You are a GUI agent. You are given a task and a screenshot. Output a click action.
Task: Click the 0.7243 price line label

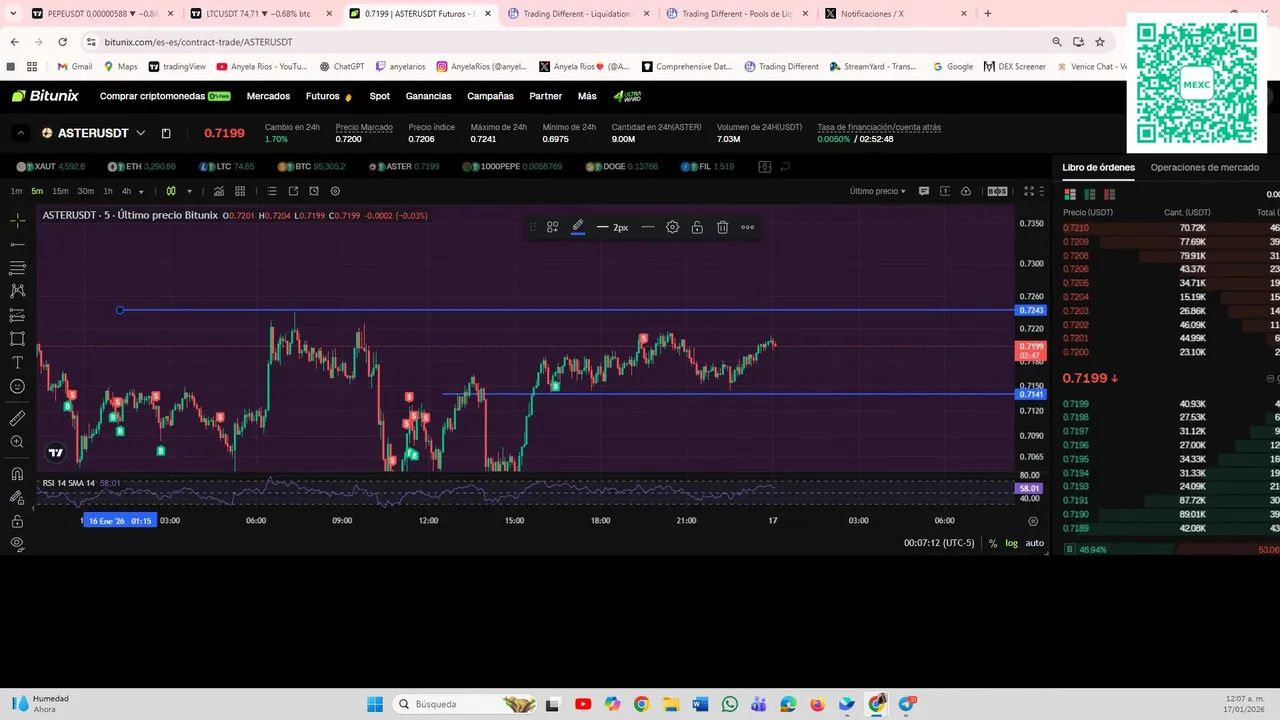point(1031,310)
